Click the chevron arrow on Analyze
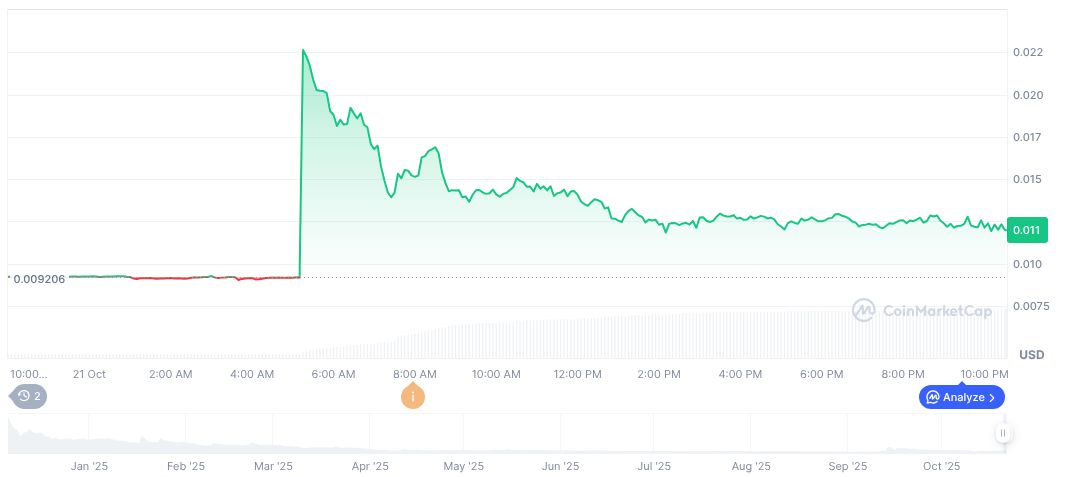 (991, 397)
